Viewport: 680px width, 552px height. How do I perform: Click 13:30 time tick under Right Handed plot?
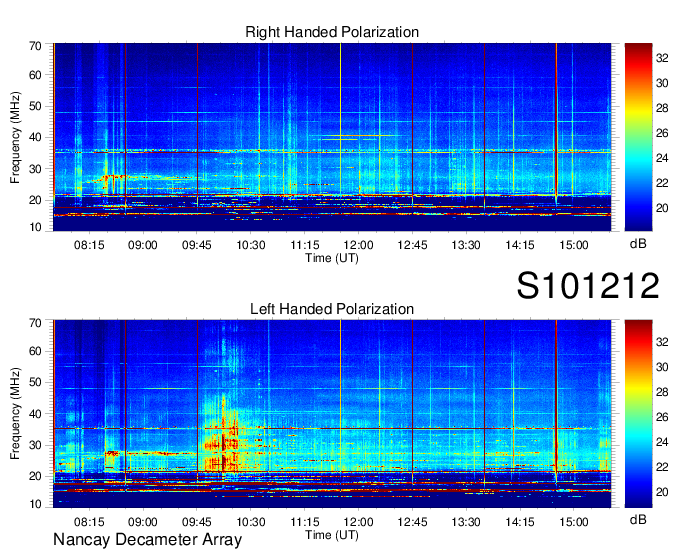click(466, 245)
